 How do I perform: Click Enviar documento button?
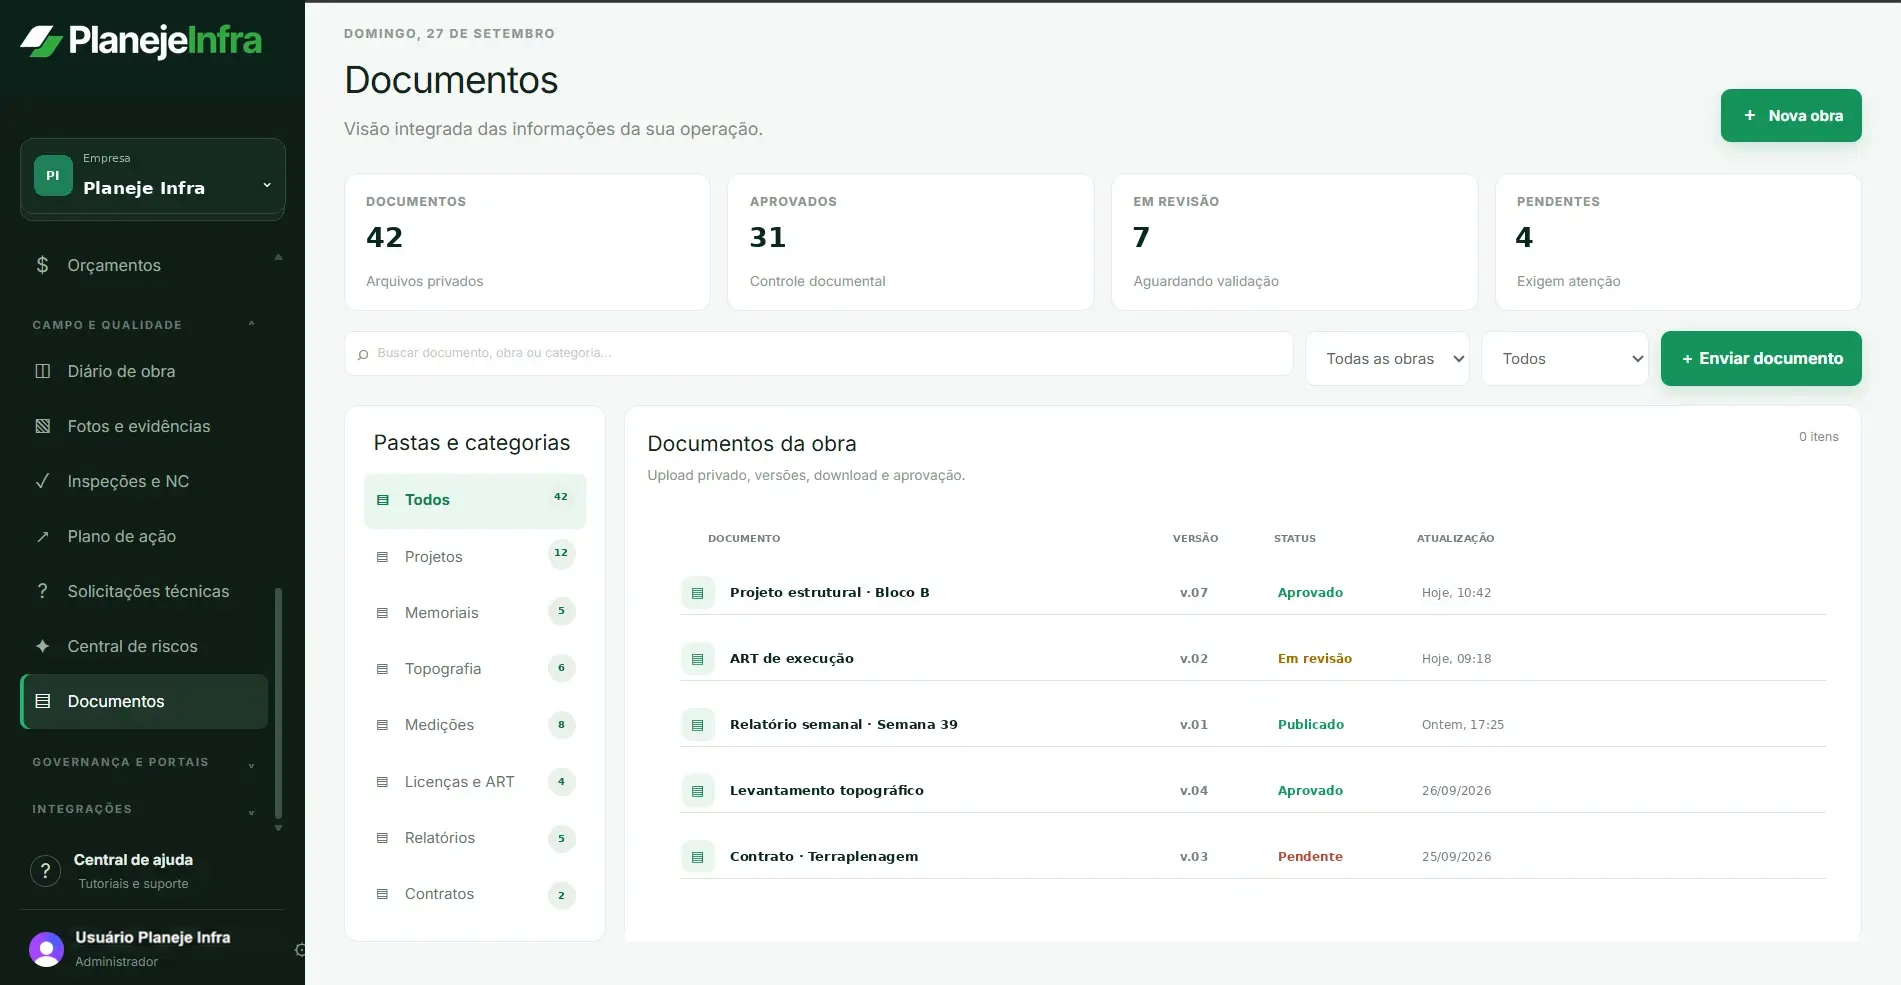[1761, 359]
